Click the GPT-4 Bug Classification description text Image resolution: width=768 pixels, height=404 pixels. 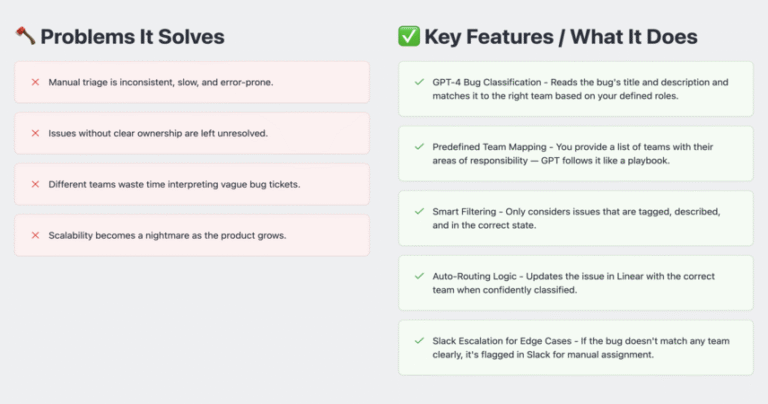pyautogui.click(x=580, y=89)
